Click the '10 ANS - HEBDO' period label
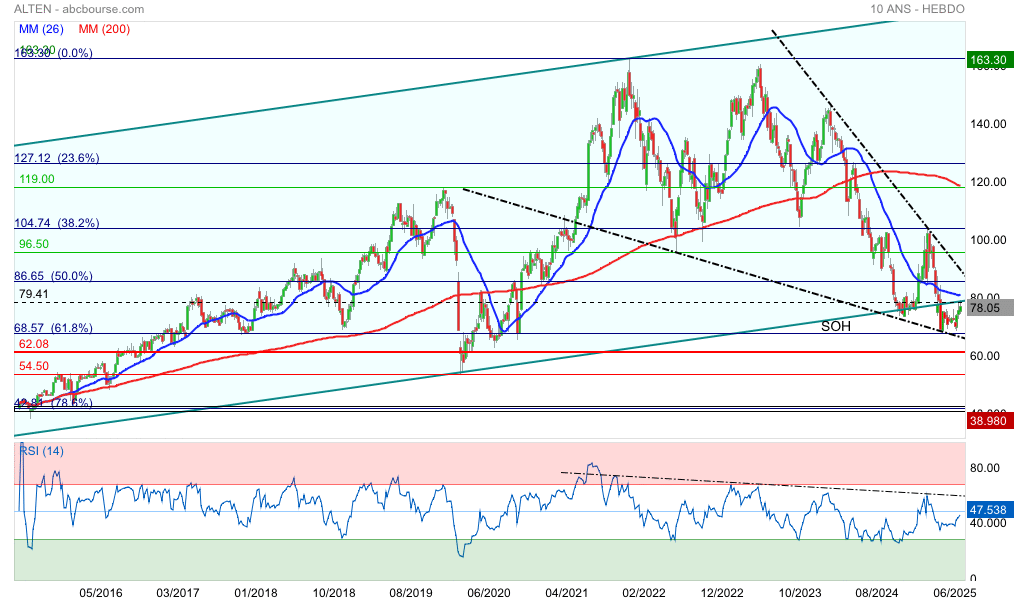The height and width of the screenshot is (603, 1014). pos(917,9)
